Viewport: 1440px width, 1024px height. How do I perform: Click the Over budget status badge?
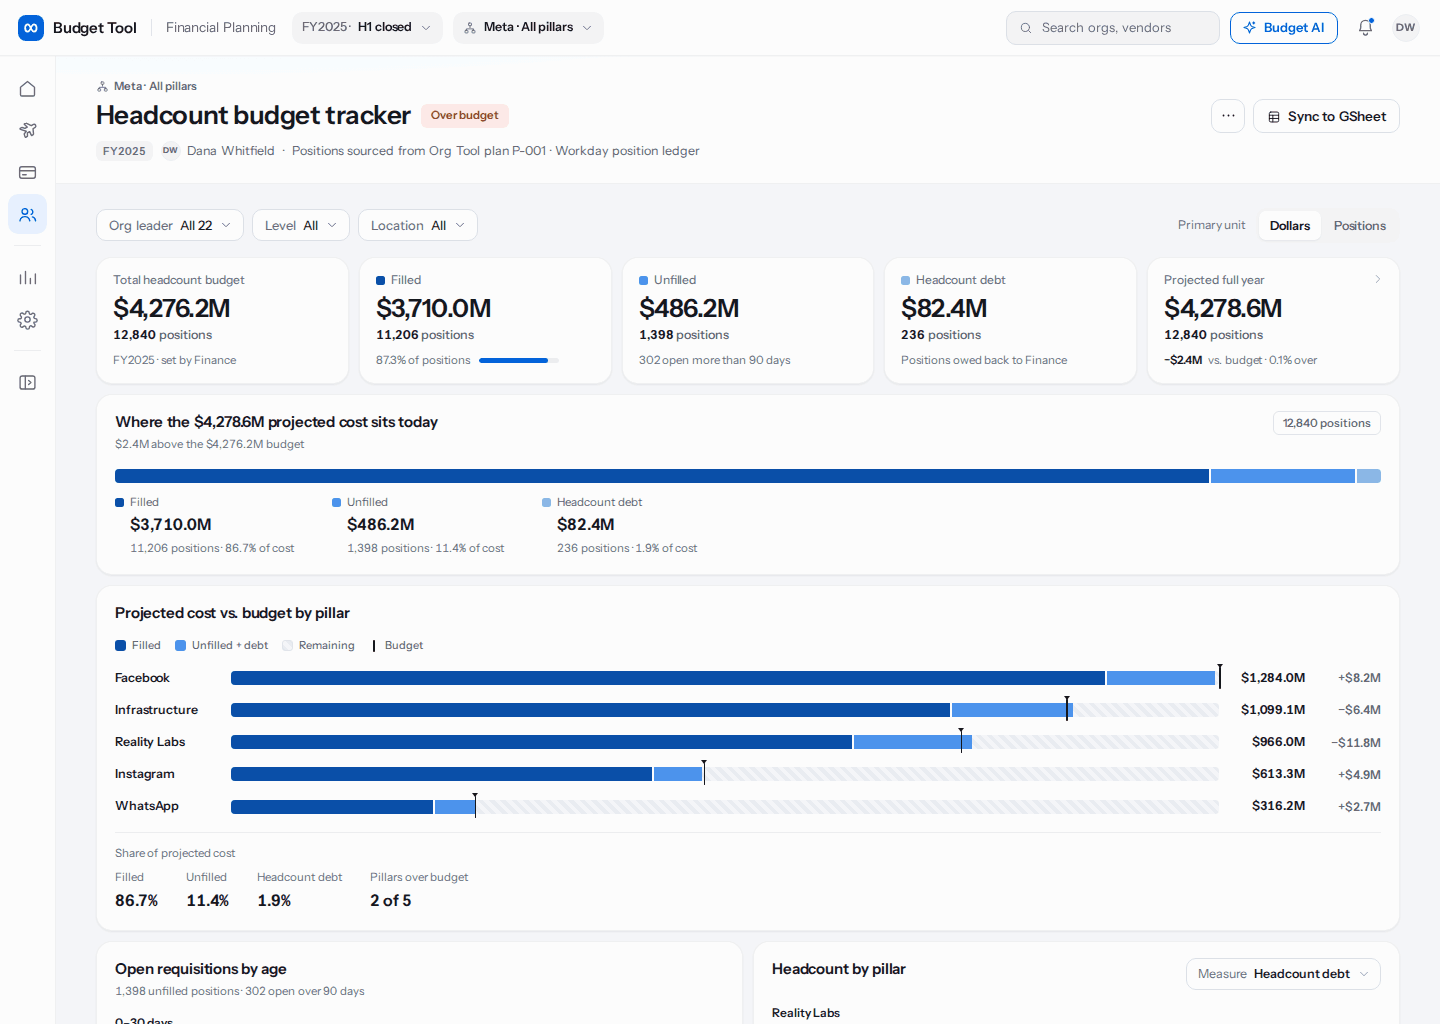[465, 115]
